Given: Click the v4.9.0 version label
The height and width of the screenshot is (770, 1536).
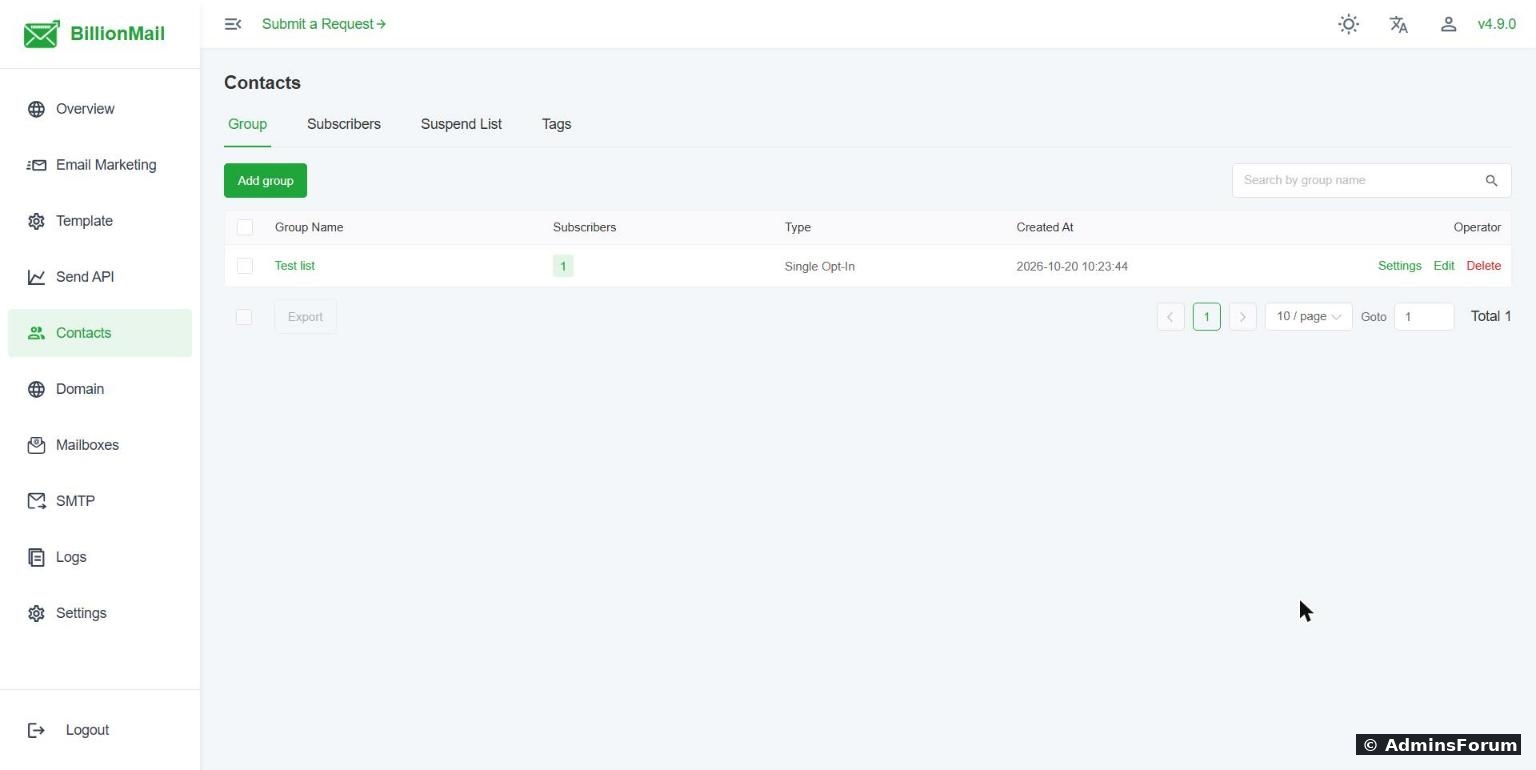Looking at the screenshot, I should point(1497,24).
